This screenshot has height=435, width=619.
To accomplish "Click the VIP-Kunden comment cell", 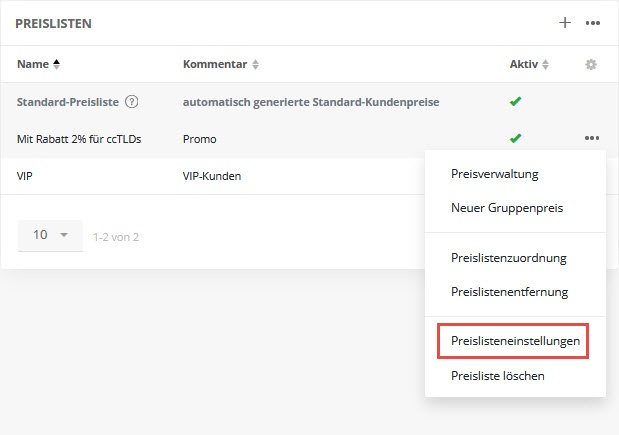I will click(x=212, y=176).
